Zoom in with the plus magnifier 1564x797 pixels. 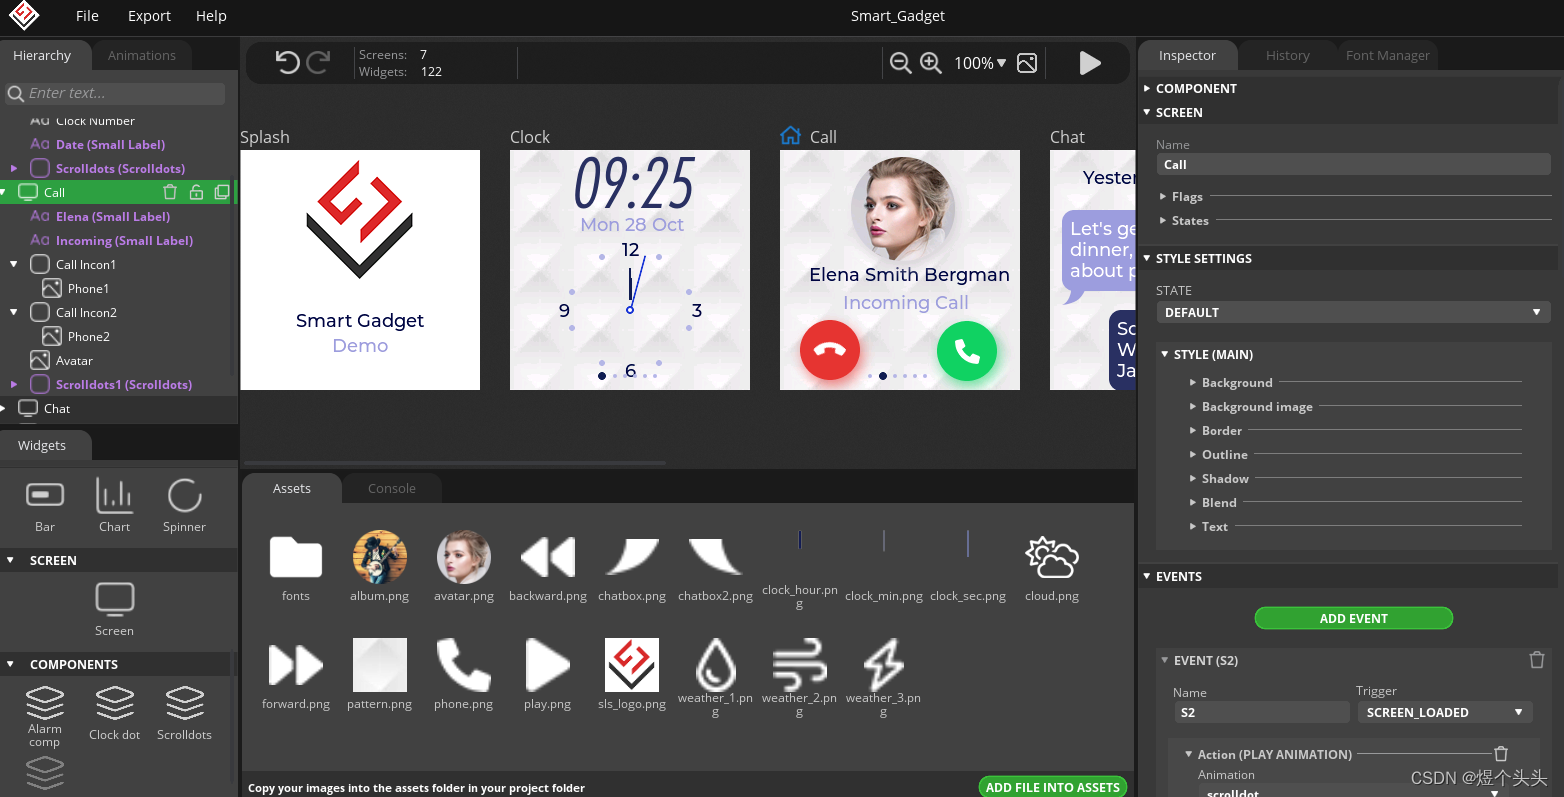coord(931,63)
